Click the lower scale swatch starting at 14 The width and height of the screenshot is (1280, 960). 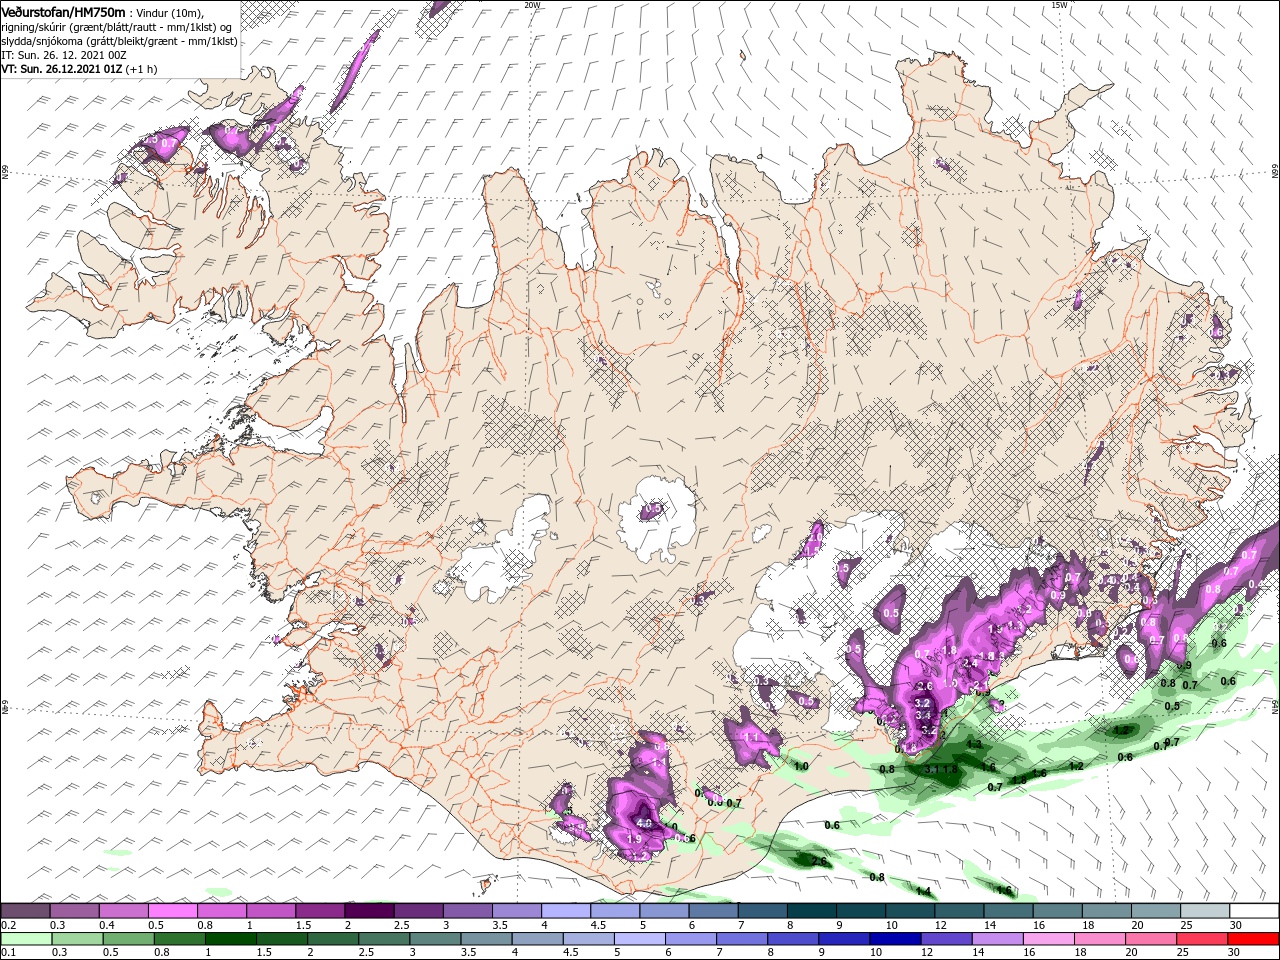tap(997, 939)
